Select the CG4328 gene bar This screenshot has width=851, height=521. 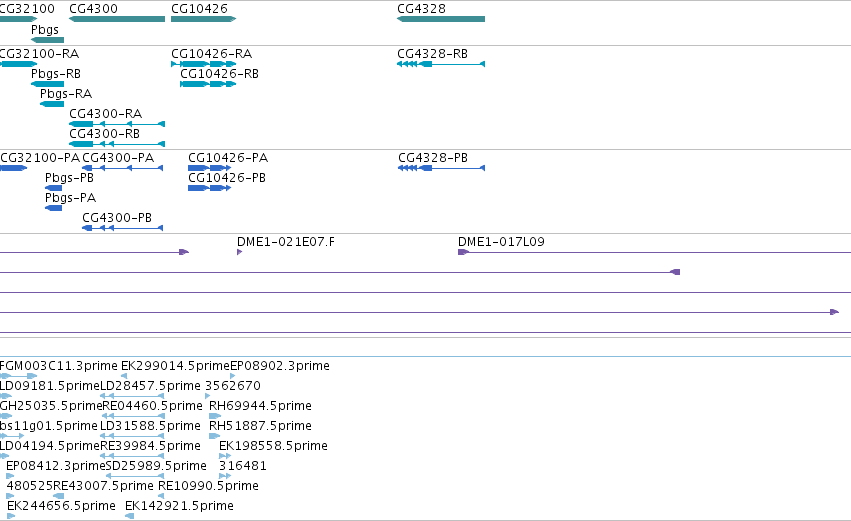click(441, 19)
